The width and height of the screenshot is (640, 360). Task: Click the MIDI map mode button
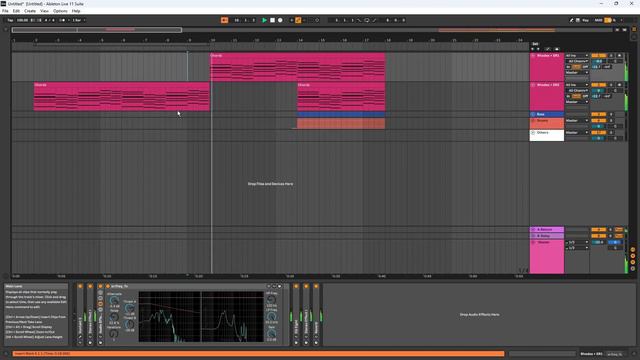pos(598,20)
